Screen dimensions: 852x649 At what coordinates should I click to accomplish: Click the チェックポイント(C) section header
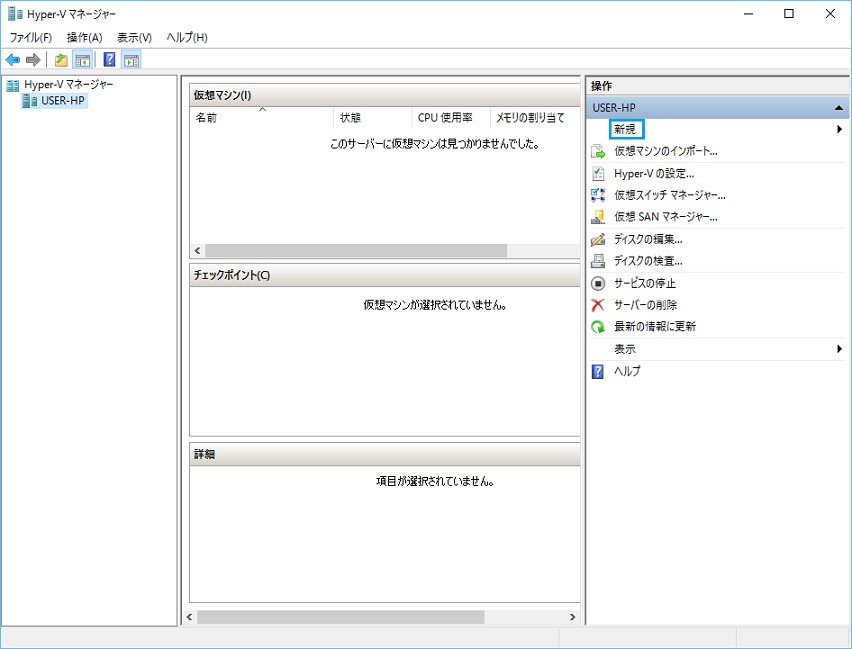385,275
